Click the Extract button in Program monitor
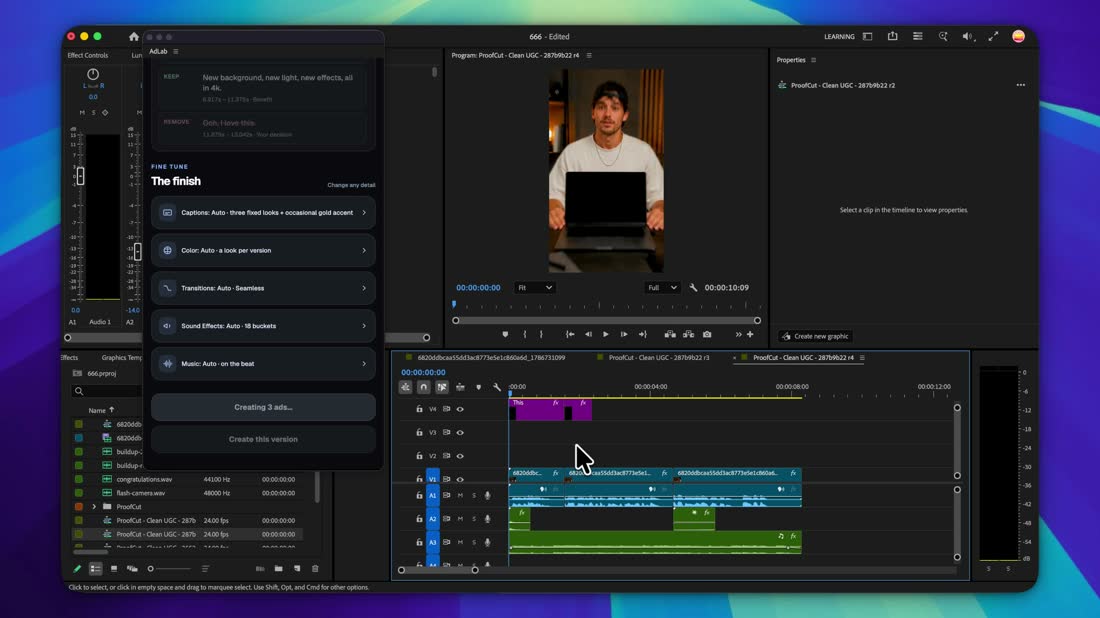The image size is (1100, 618). 688,335
